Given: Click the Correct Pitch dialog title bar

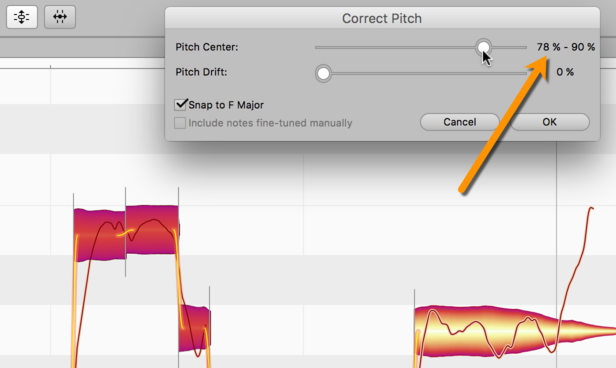Looking at the screenshot, I should pos(382,18).
